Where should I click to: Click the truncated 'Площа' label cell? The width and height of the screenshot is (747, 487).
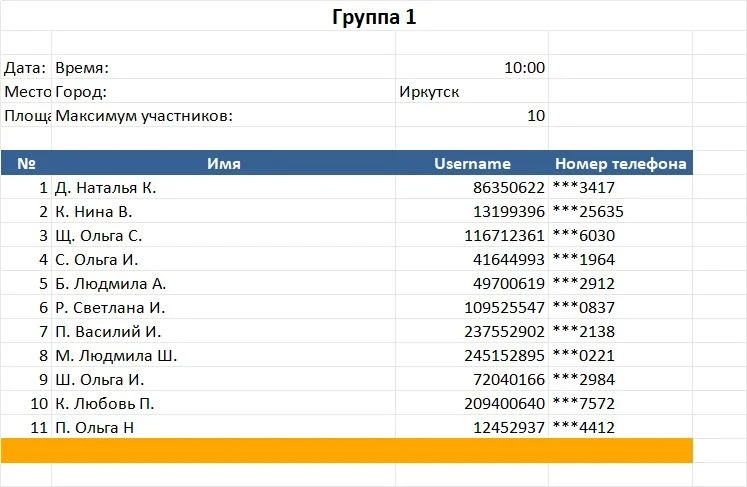[x=26, y=115]
